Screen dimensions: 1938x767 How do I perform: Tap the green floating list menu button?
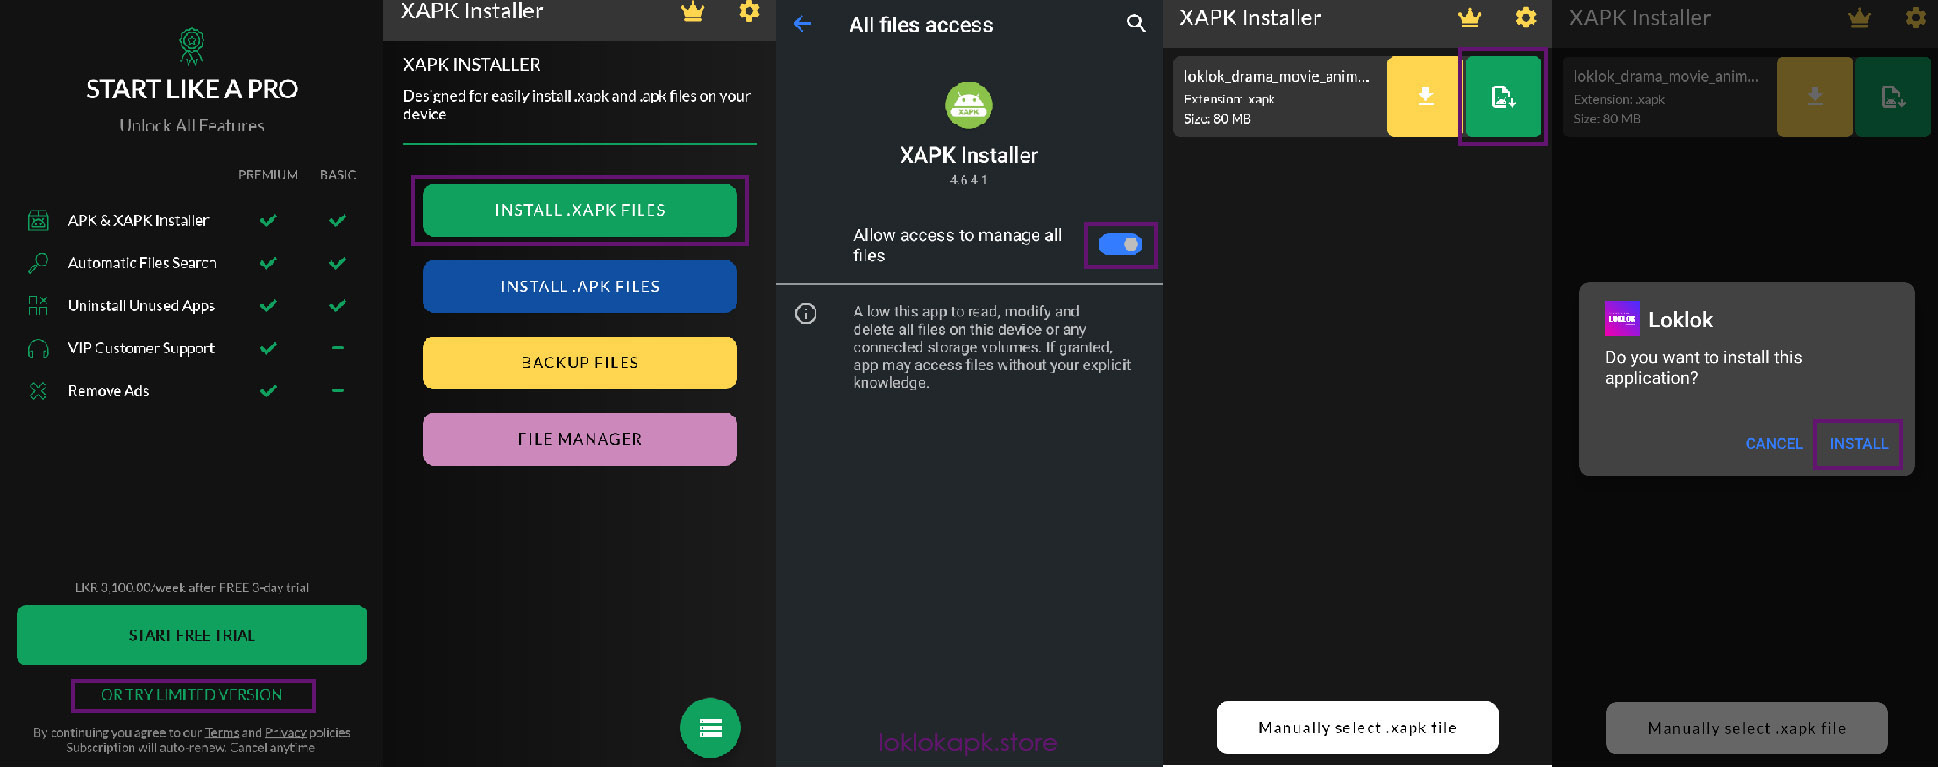[x=710, y=728]
